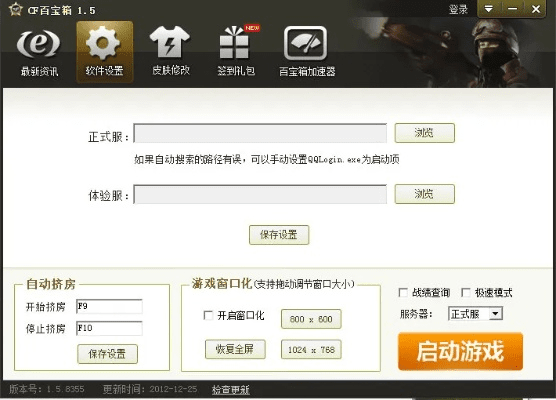The height and width of the screenshot is (400, 556).
Task: Click the 恢复全屏 button
Action: coord(235,349)
